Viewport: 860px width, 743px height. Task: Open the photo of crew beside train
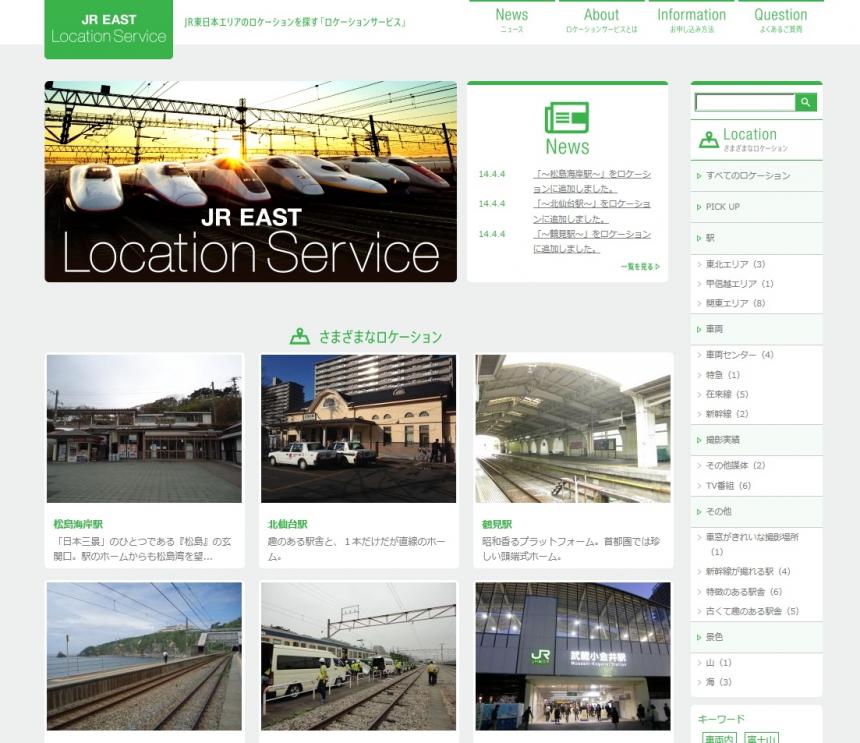tap(358, 656)
